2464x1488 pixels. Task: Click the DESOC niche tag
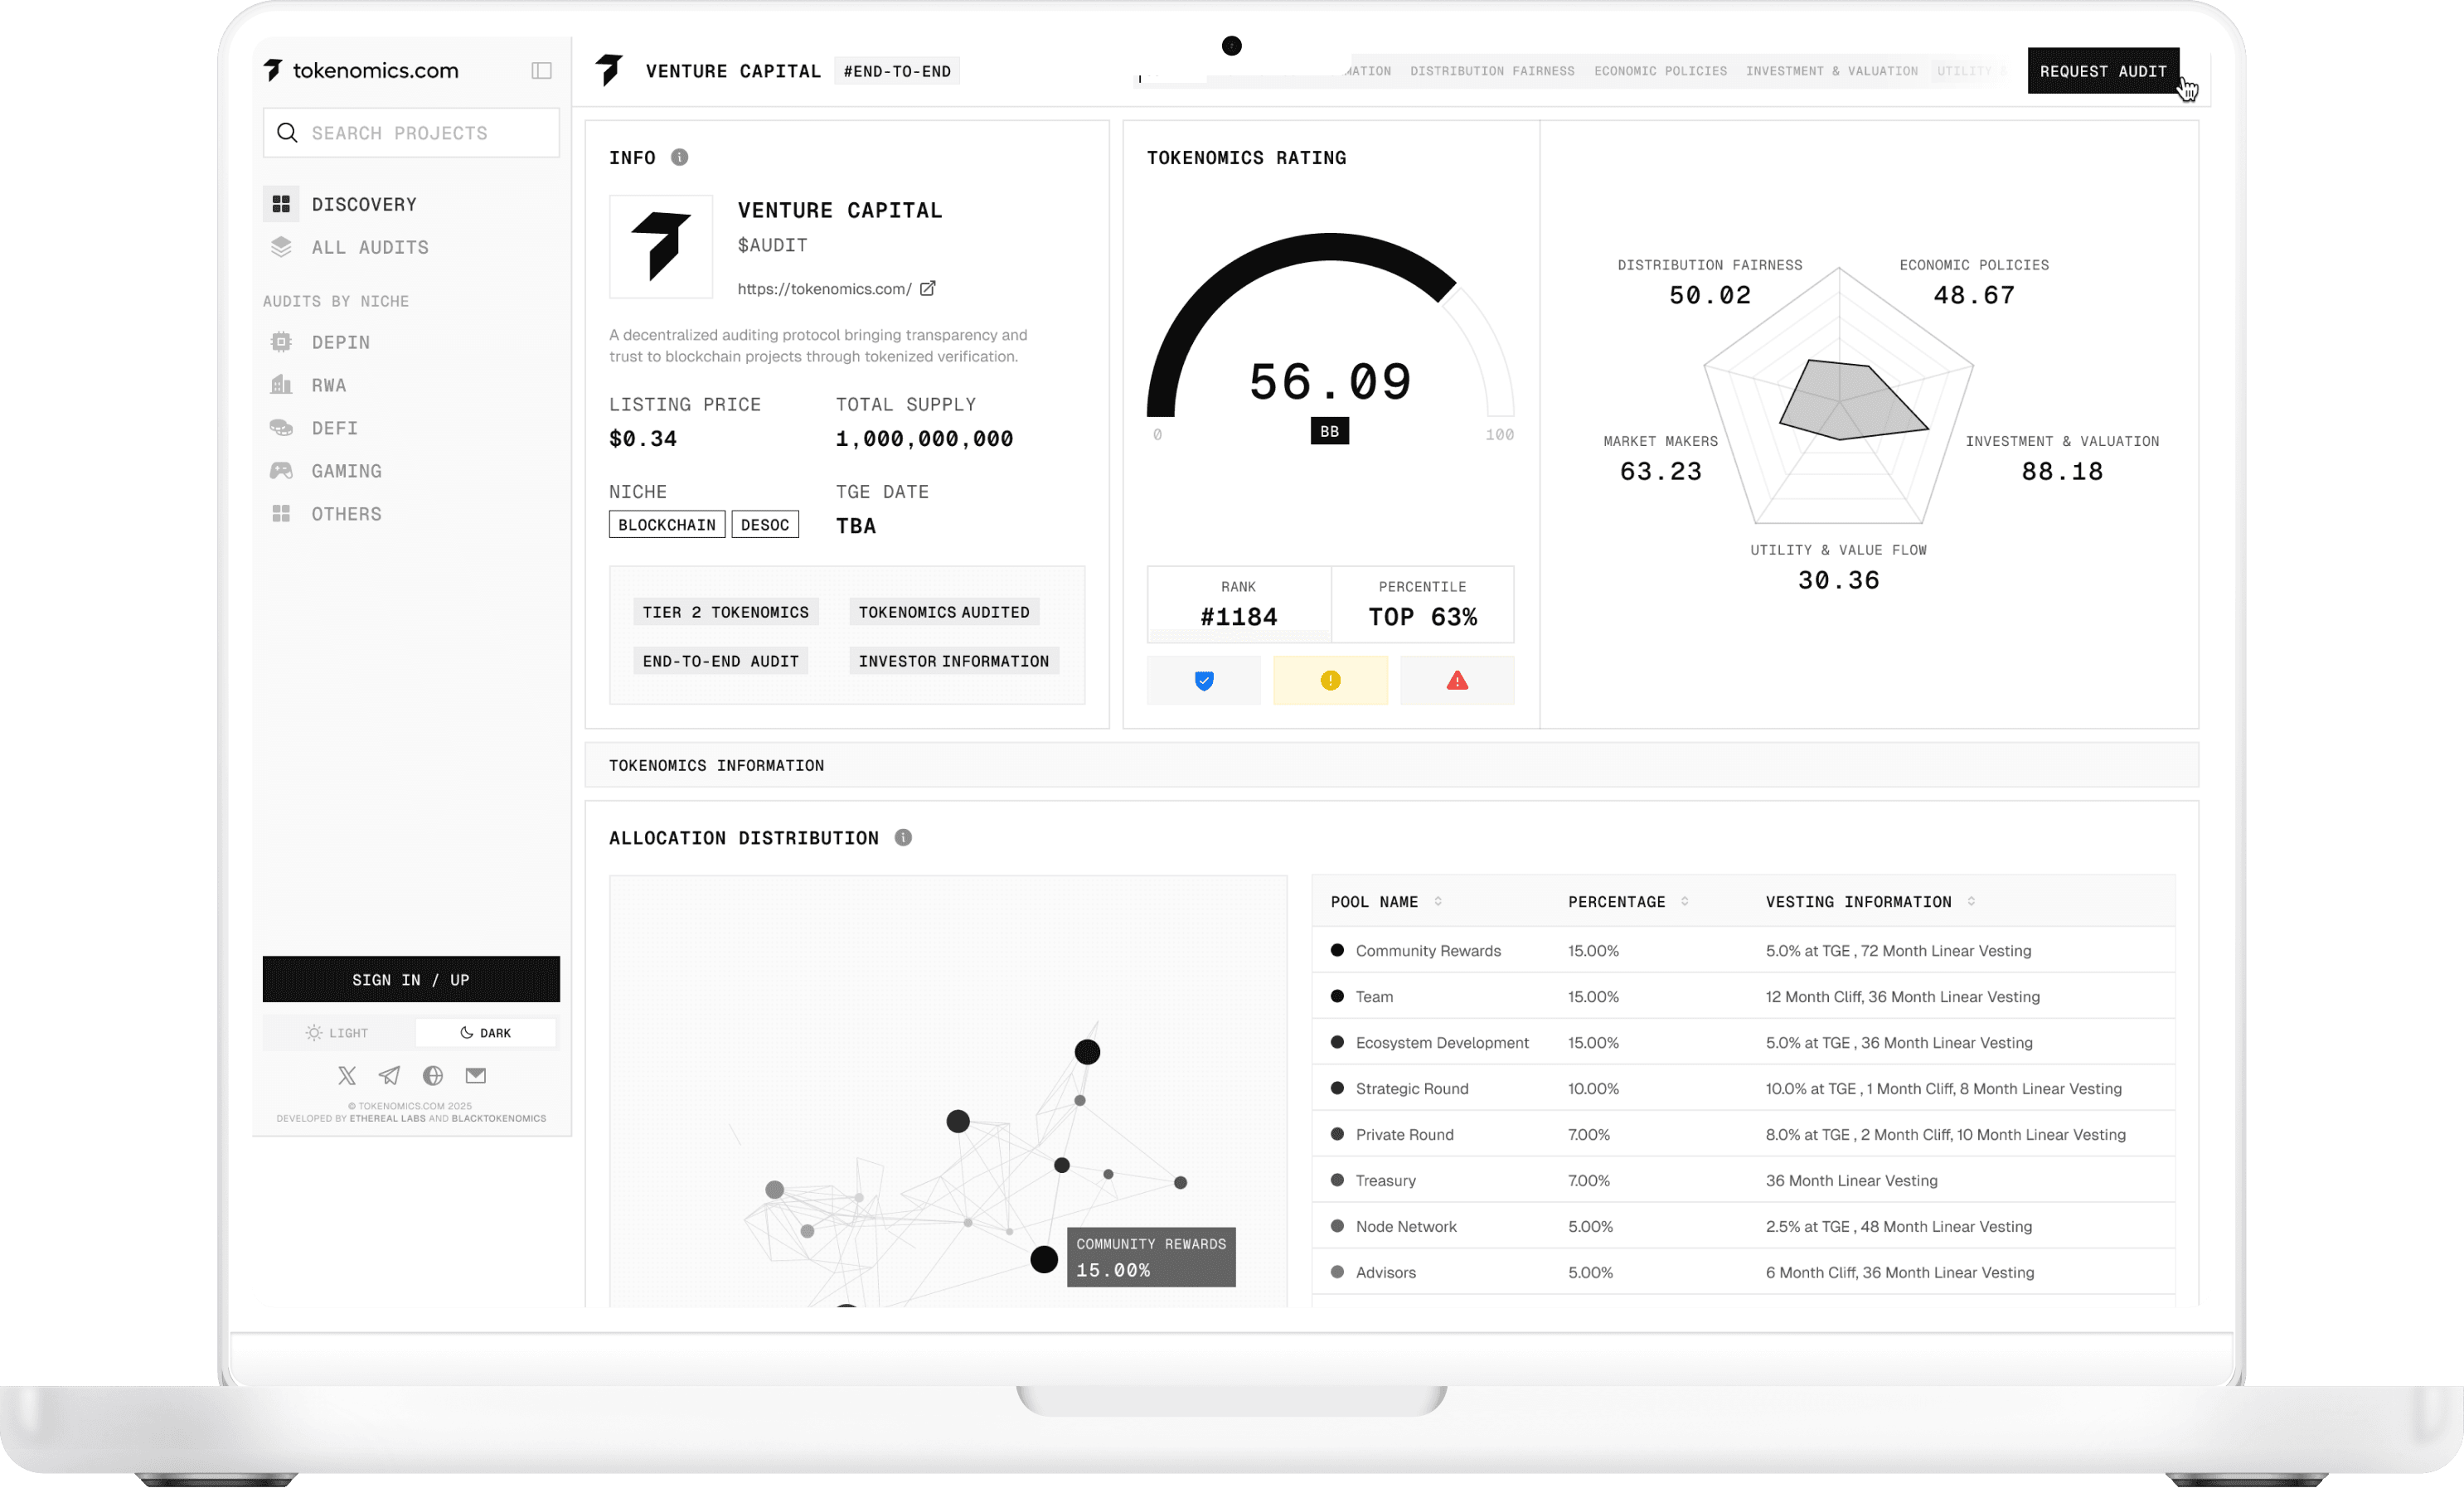[765, 525]
